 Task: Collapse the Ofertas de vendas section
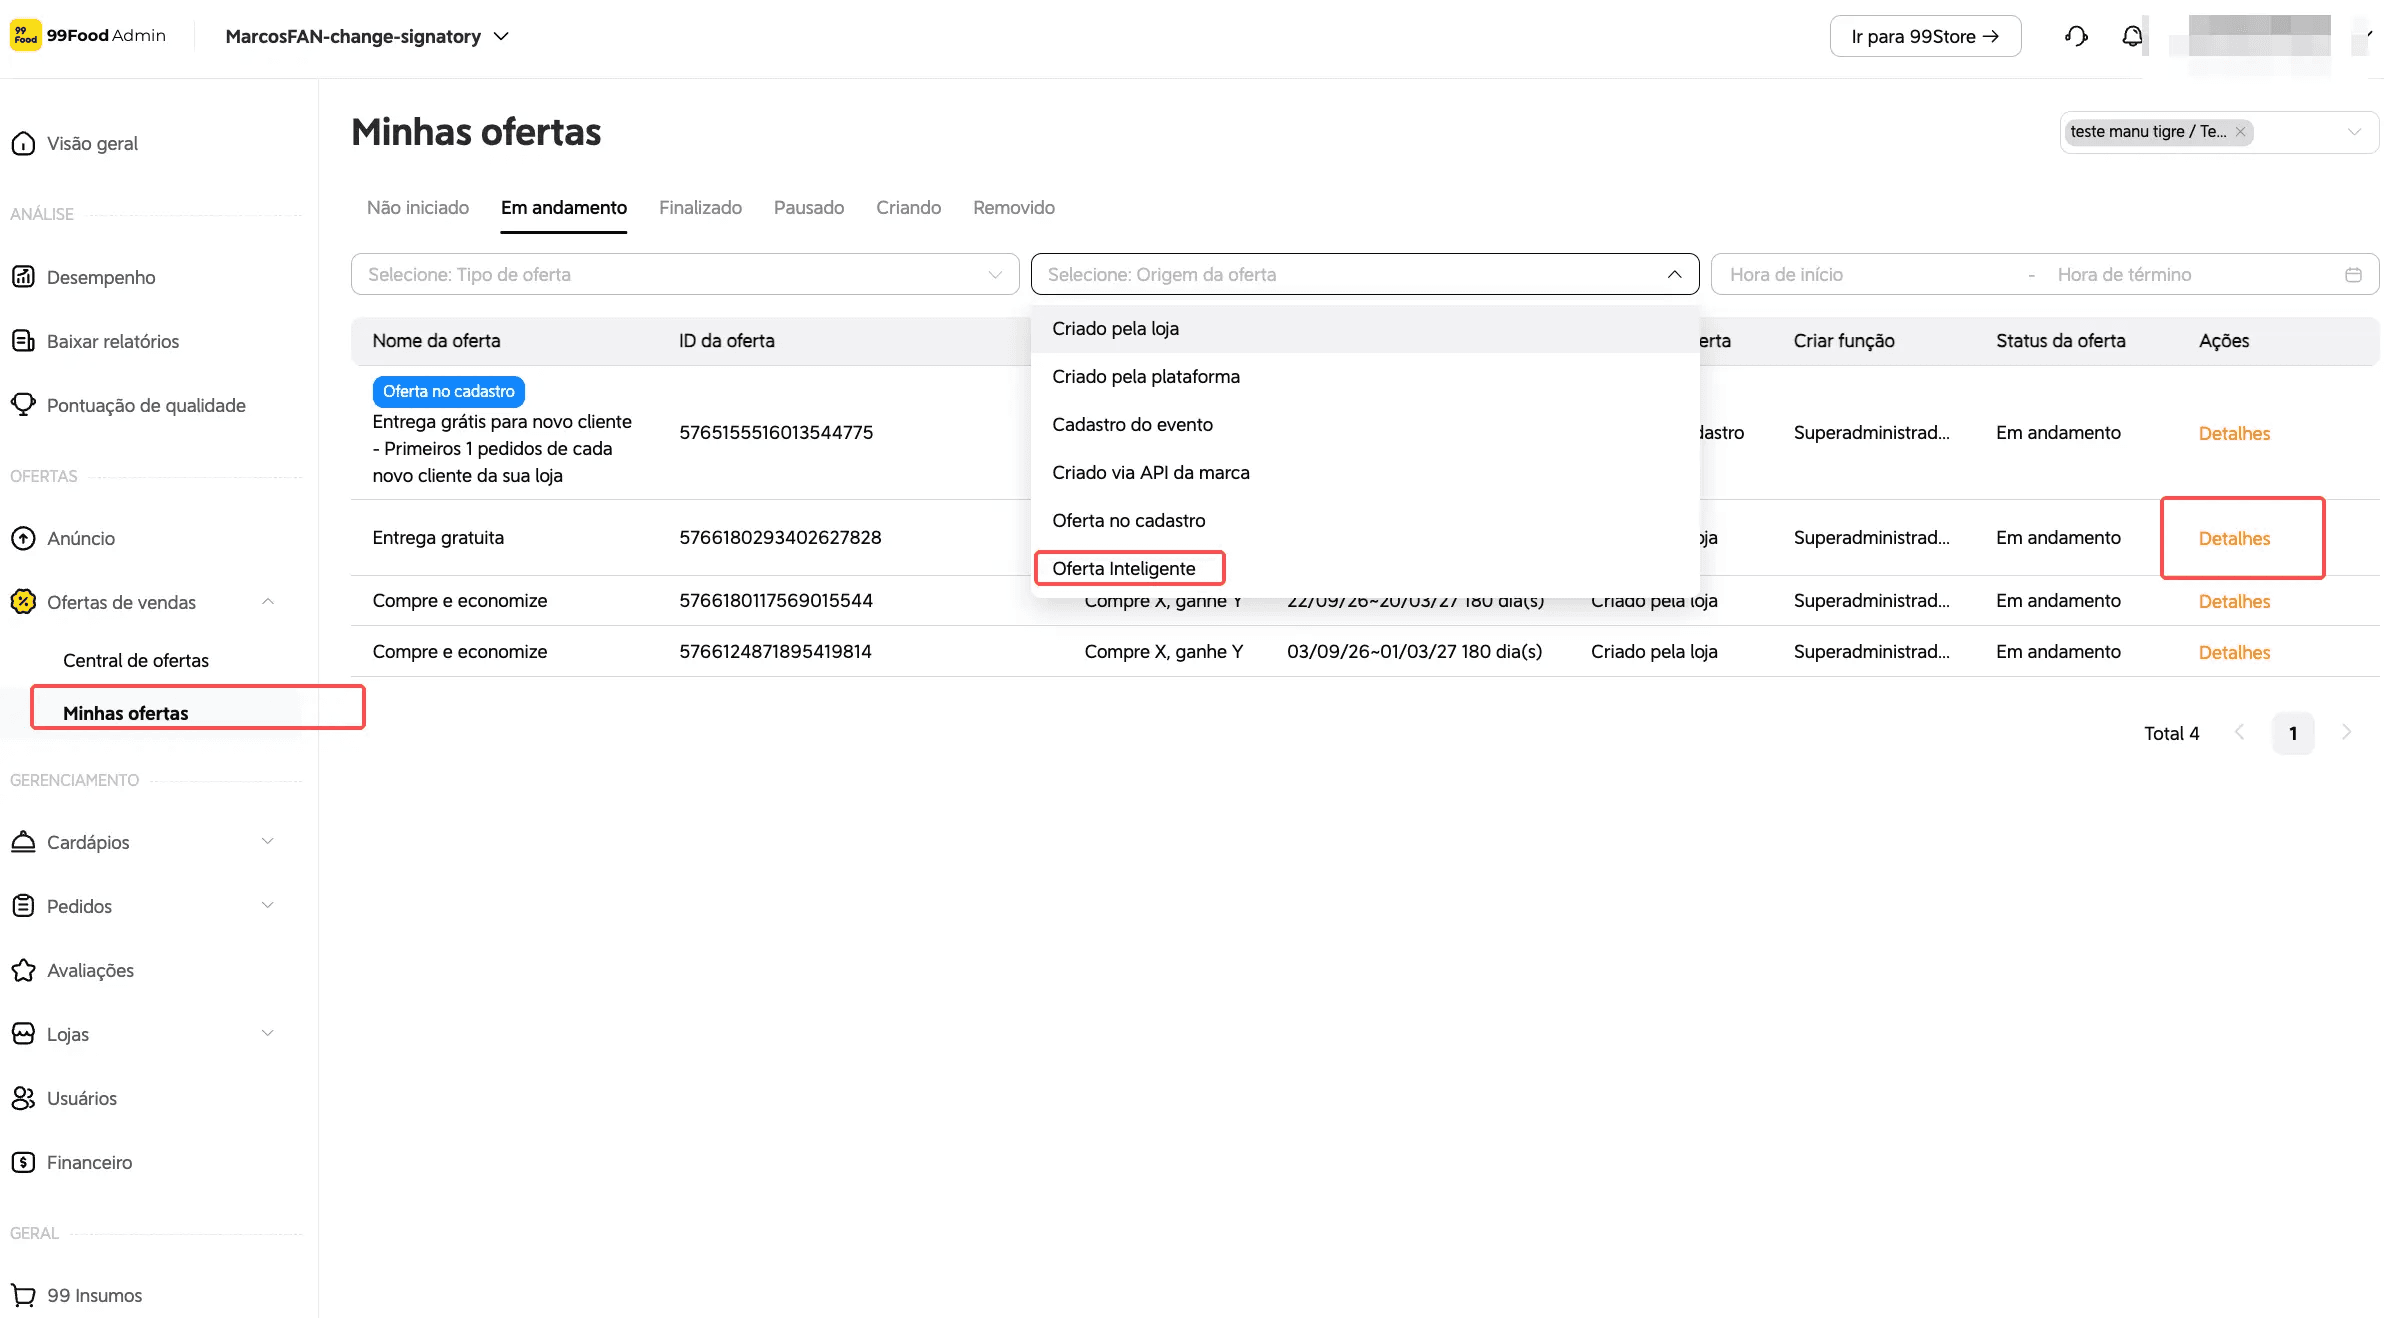267,602
